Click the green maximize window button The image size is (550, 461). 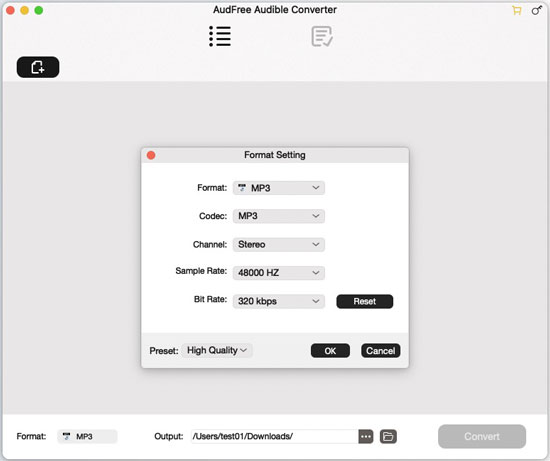point(39,11)
